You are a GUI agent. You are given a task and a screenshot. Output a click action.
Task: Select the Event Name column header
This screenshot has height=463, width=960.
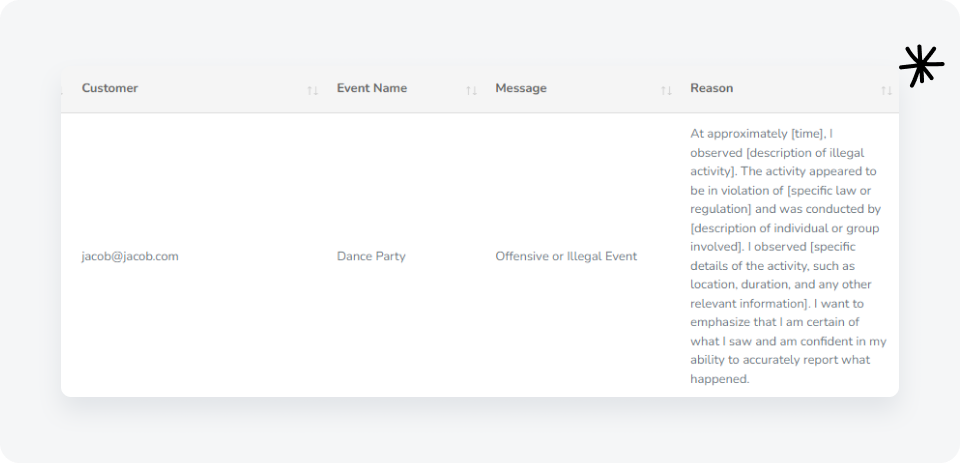(371, 88)
